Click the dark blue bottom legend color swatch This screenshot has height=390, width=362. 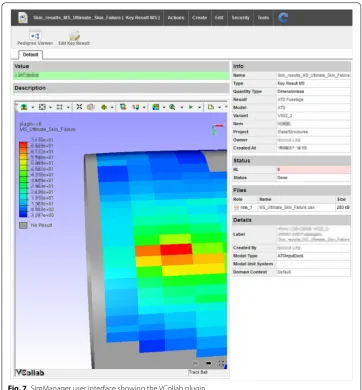click(x=23, y=214)
